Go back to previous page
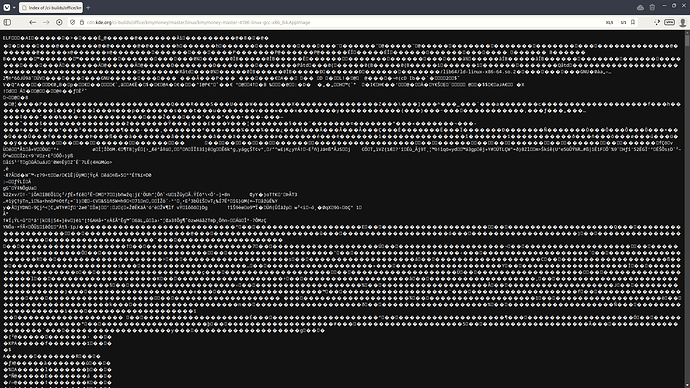Screen dimensions: 690x388 33,22
